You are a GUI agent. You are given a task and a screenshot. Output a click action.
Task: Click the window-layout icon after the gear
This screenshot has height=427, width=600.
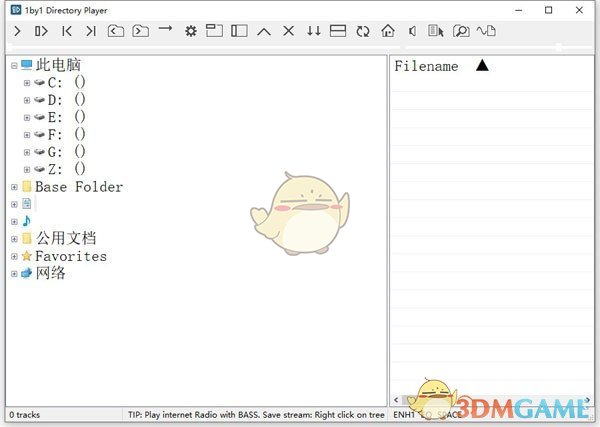(214, 31)
